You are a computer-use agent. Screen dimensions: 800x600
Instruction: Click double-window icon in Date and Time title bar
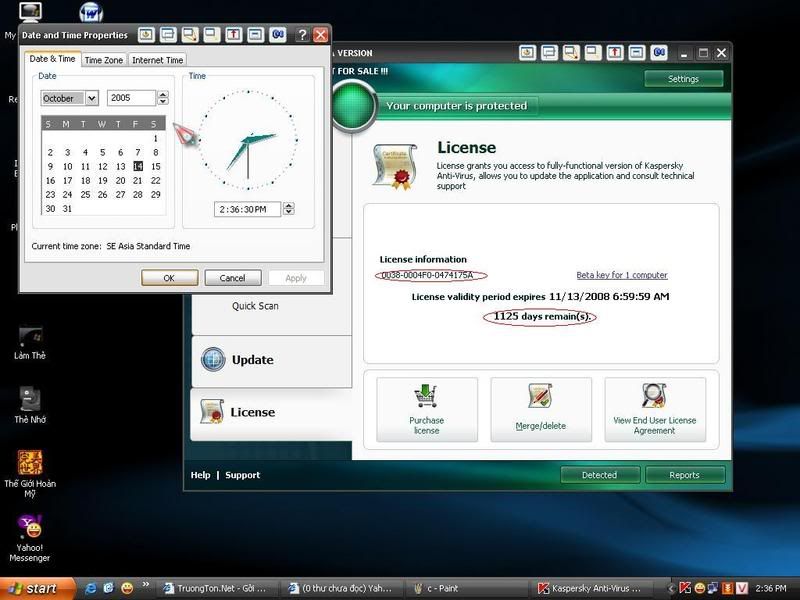(x=168, y=35)
